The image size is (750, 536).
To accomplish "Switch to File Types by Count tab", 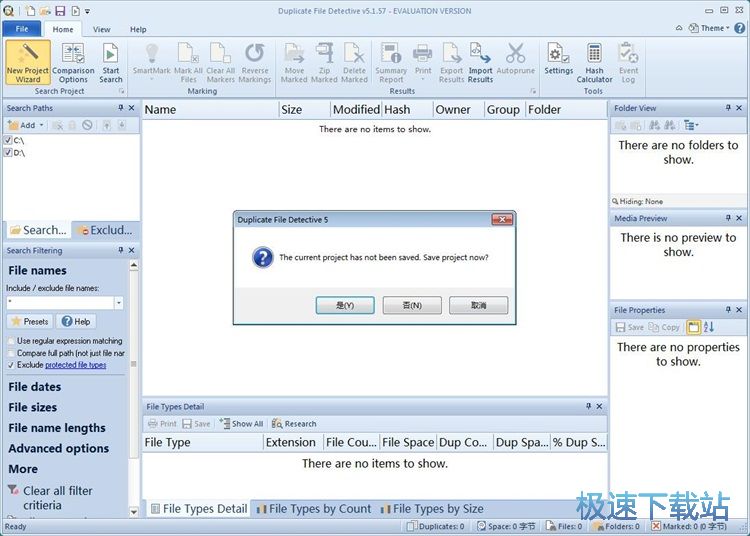I will (314, 509).
